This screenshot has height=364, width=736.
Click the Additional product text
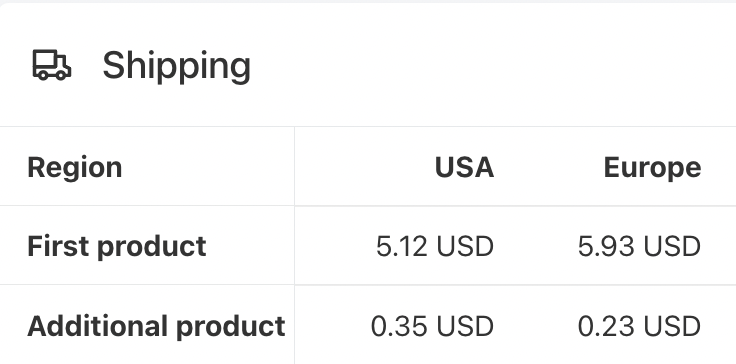[x=156, y=325]
